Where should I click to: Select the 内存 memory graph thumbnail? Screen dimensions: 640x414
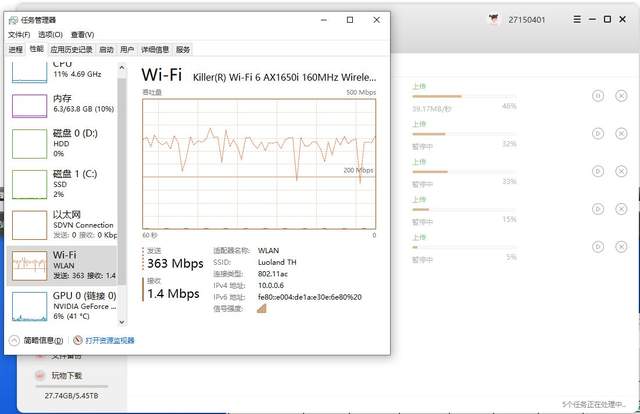29,106
